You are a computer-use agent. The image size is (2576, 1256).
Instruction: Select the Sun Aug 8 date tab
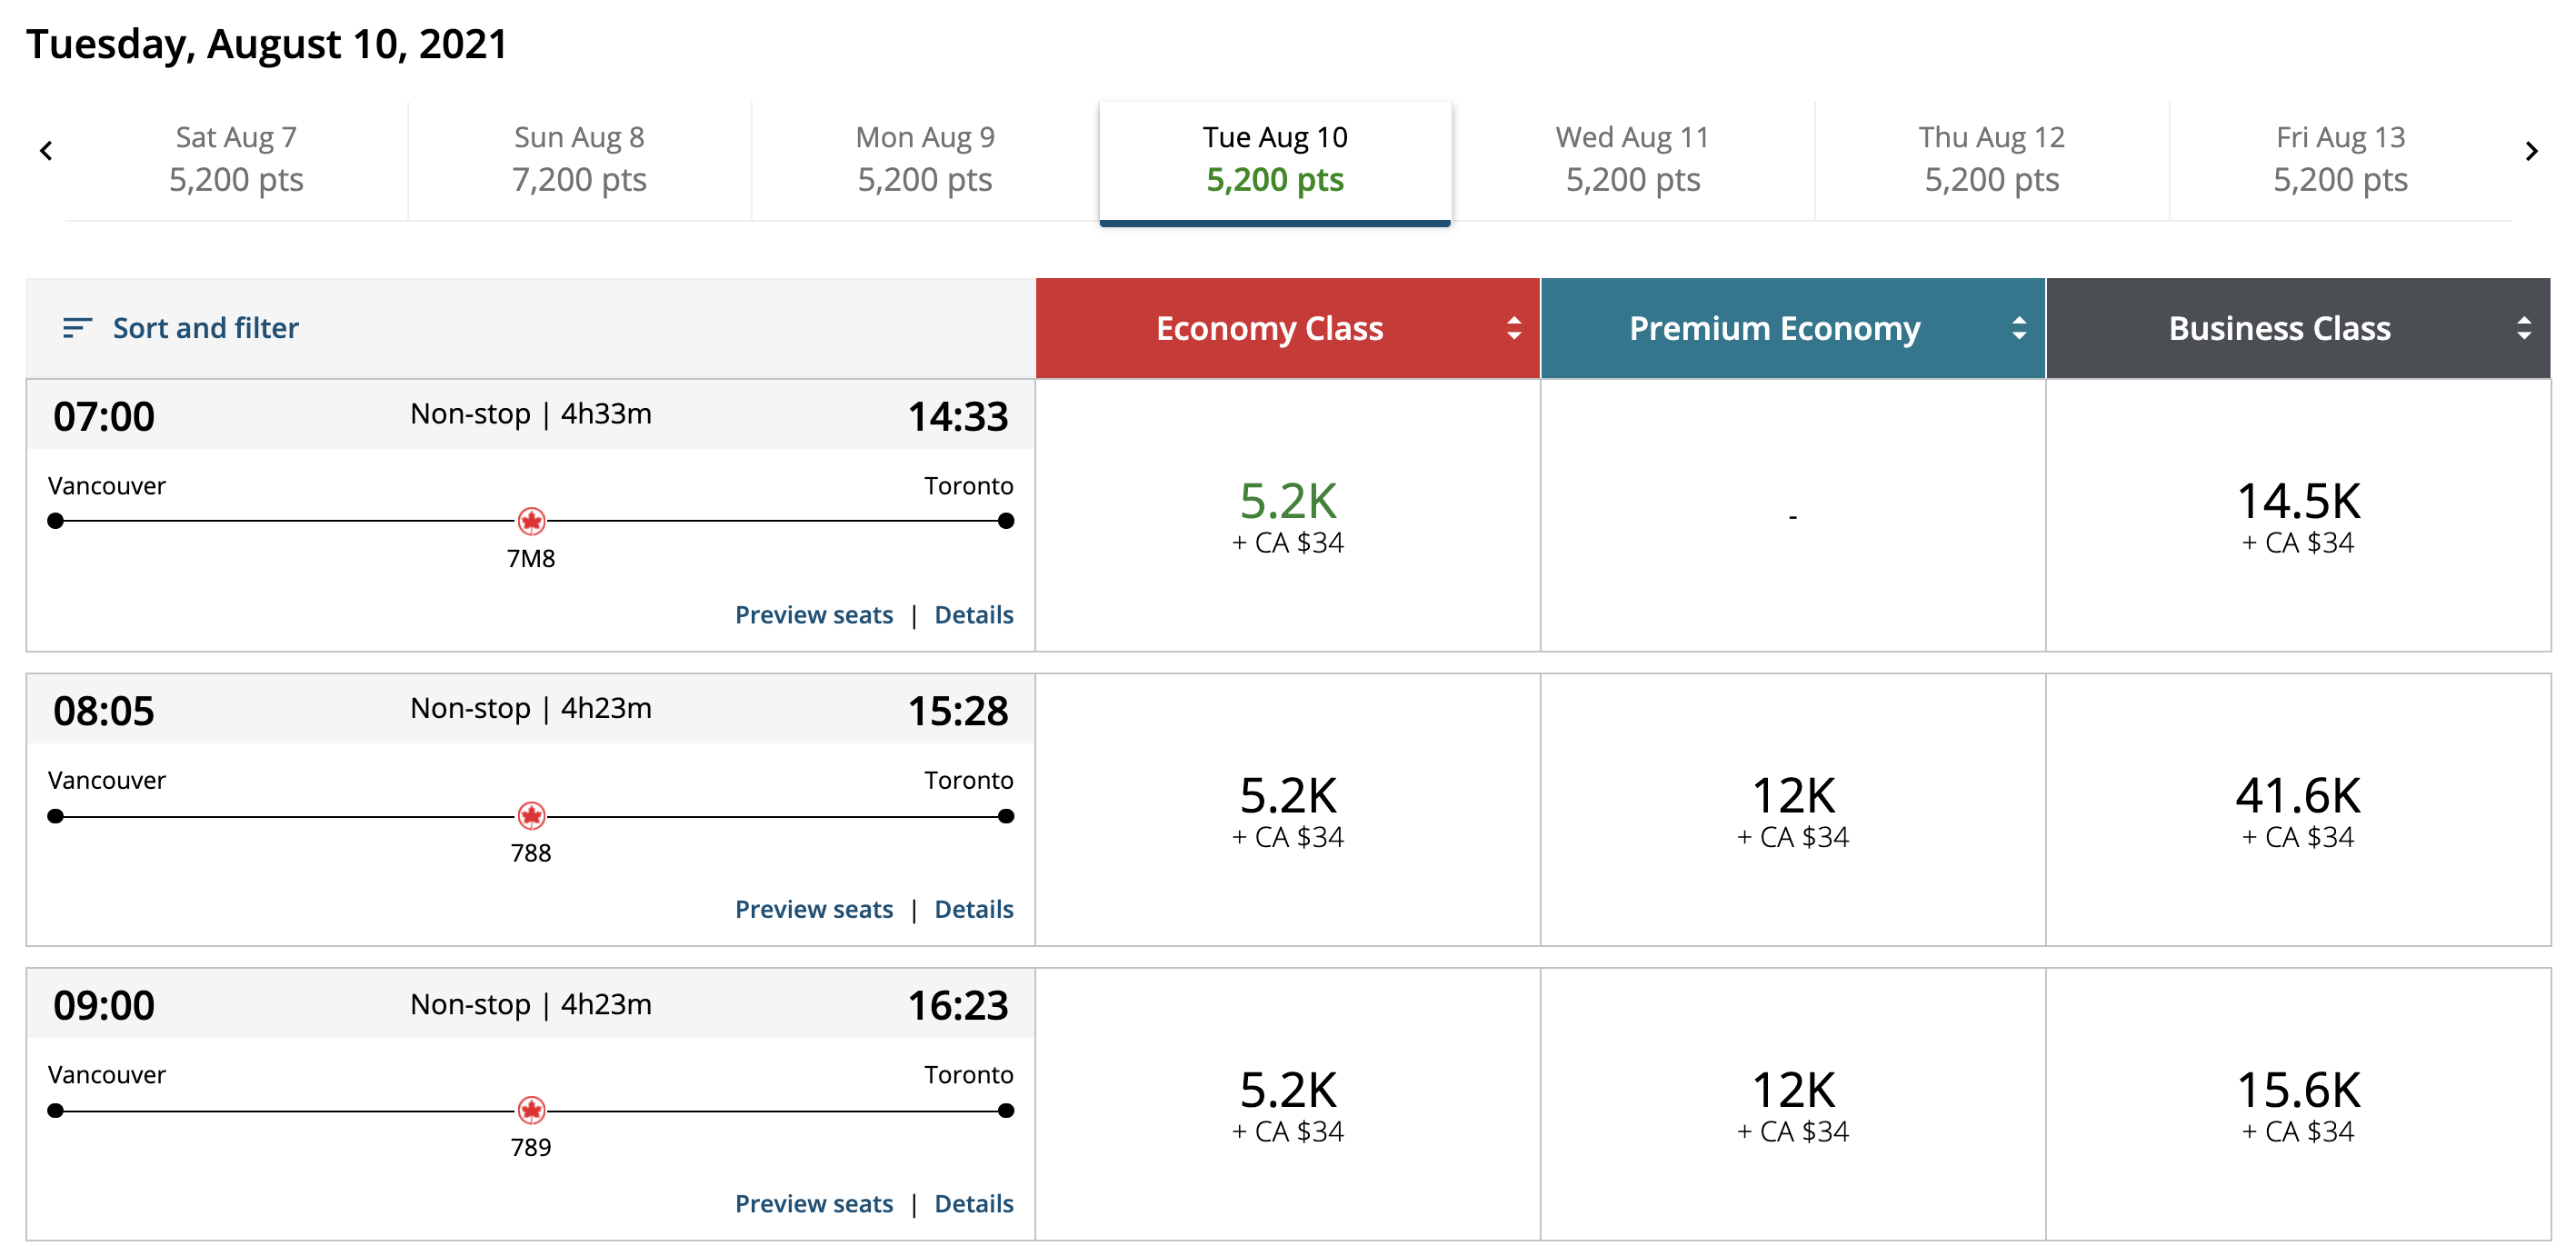click(579, 159)
